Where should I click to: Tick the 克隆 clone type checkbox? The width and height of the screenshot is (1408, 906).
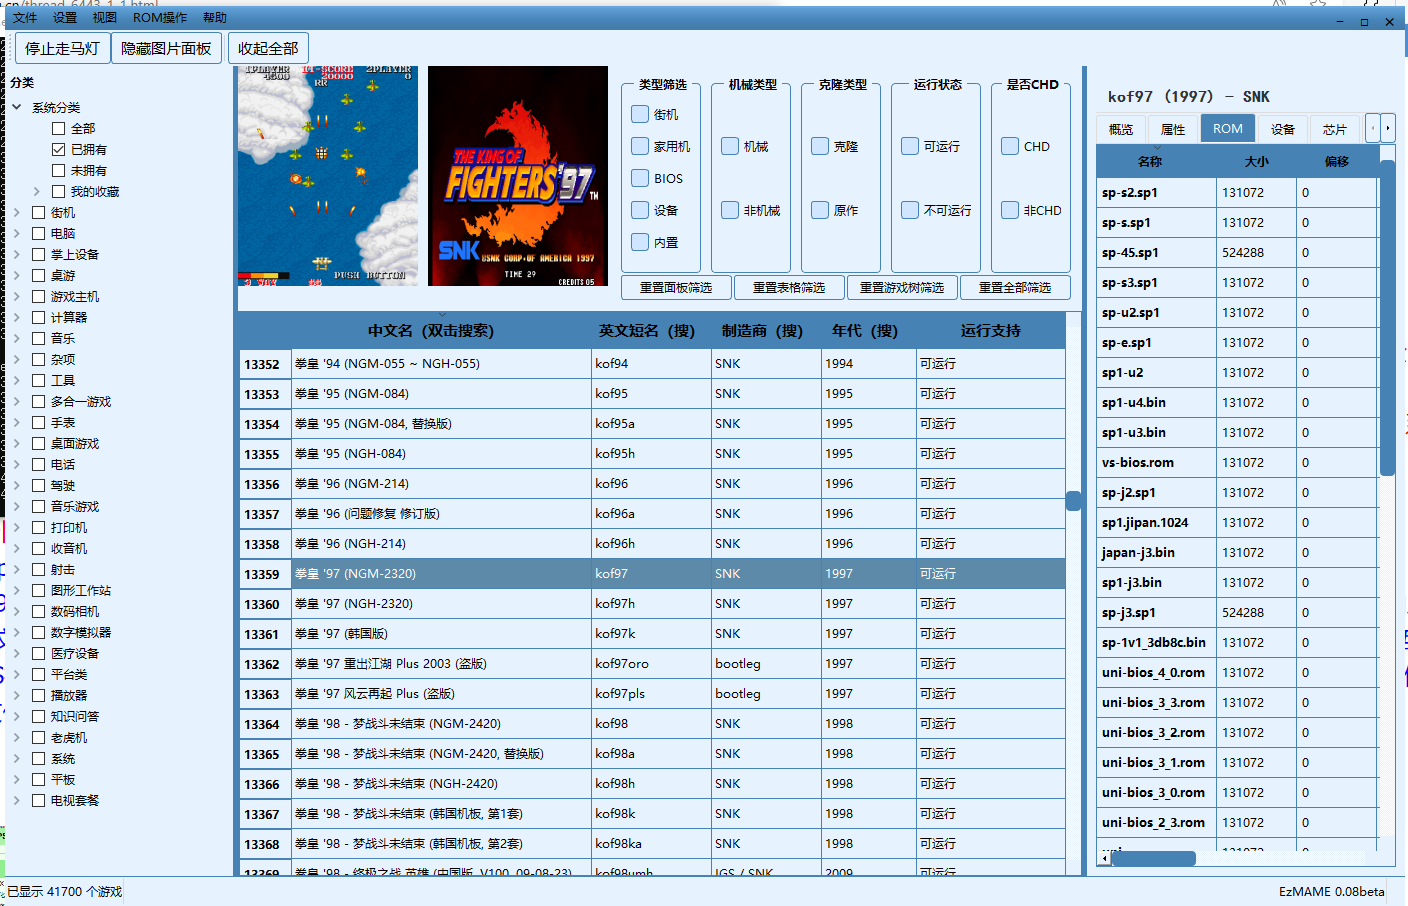(820, 146)
